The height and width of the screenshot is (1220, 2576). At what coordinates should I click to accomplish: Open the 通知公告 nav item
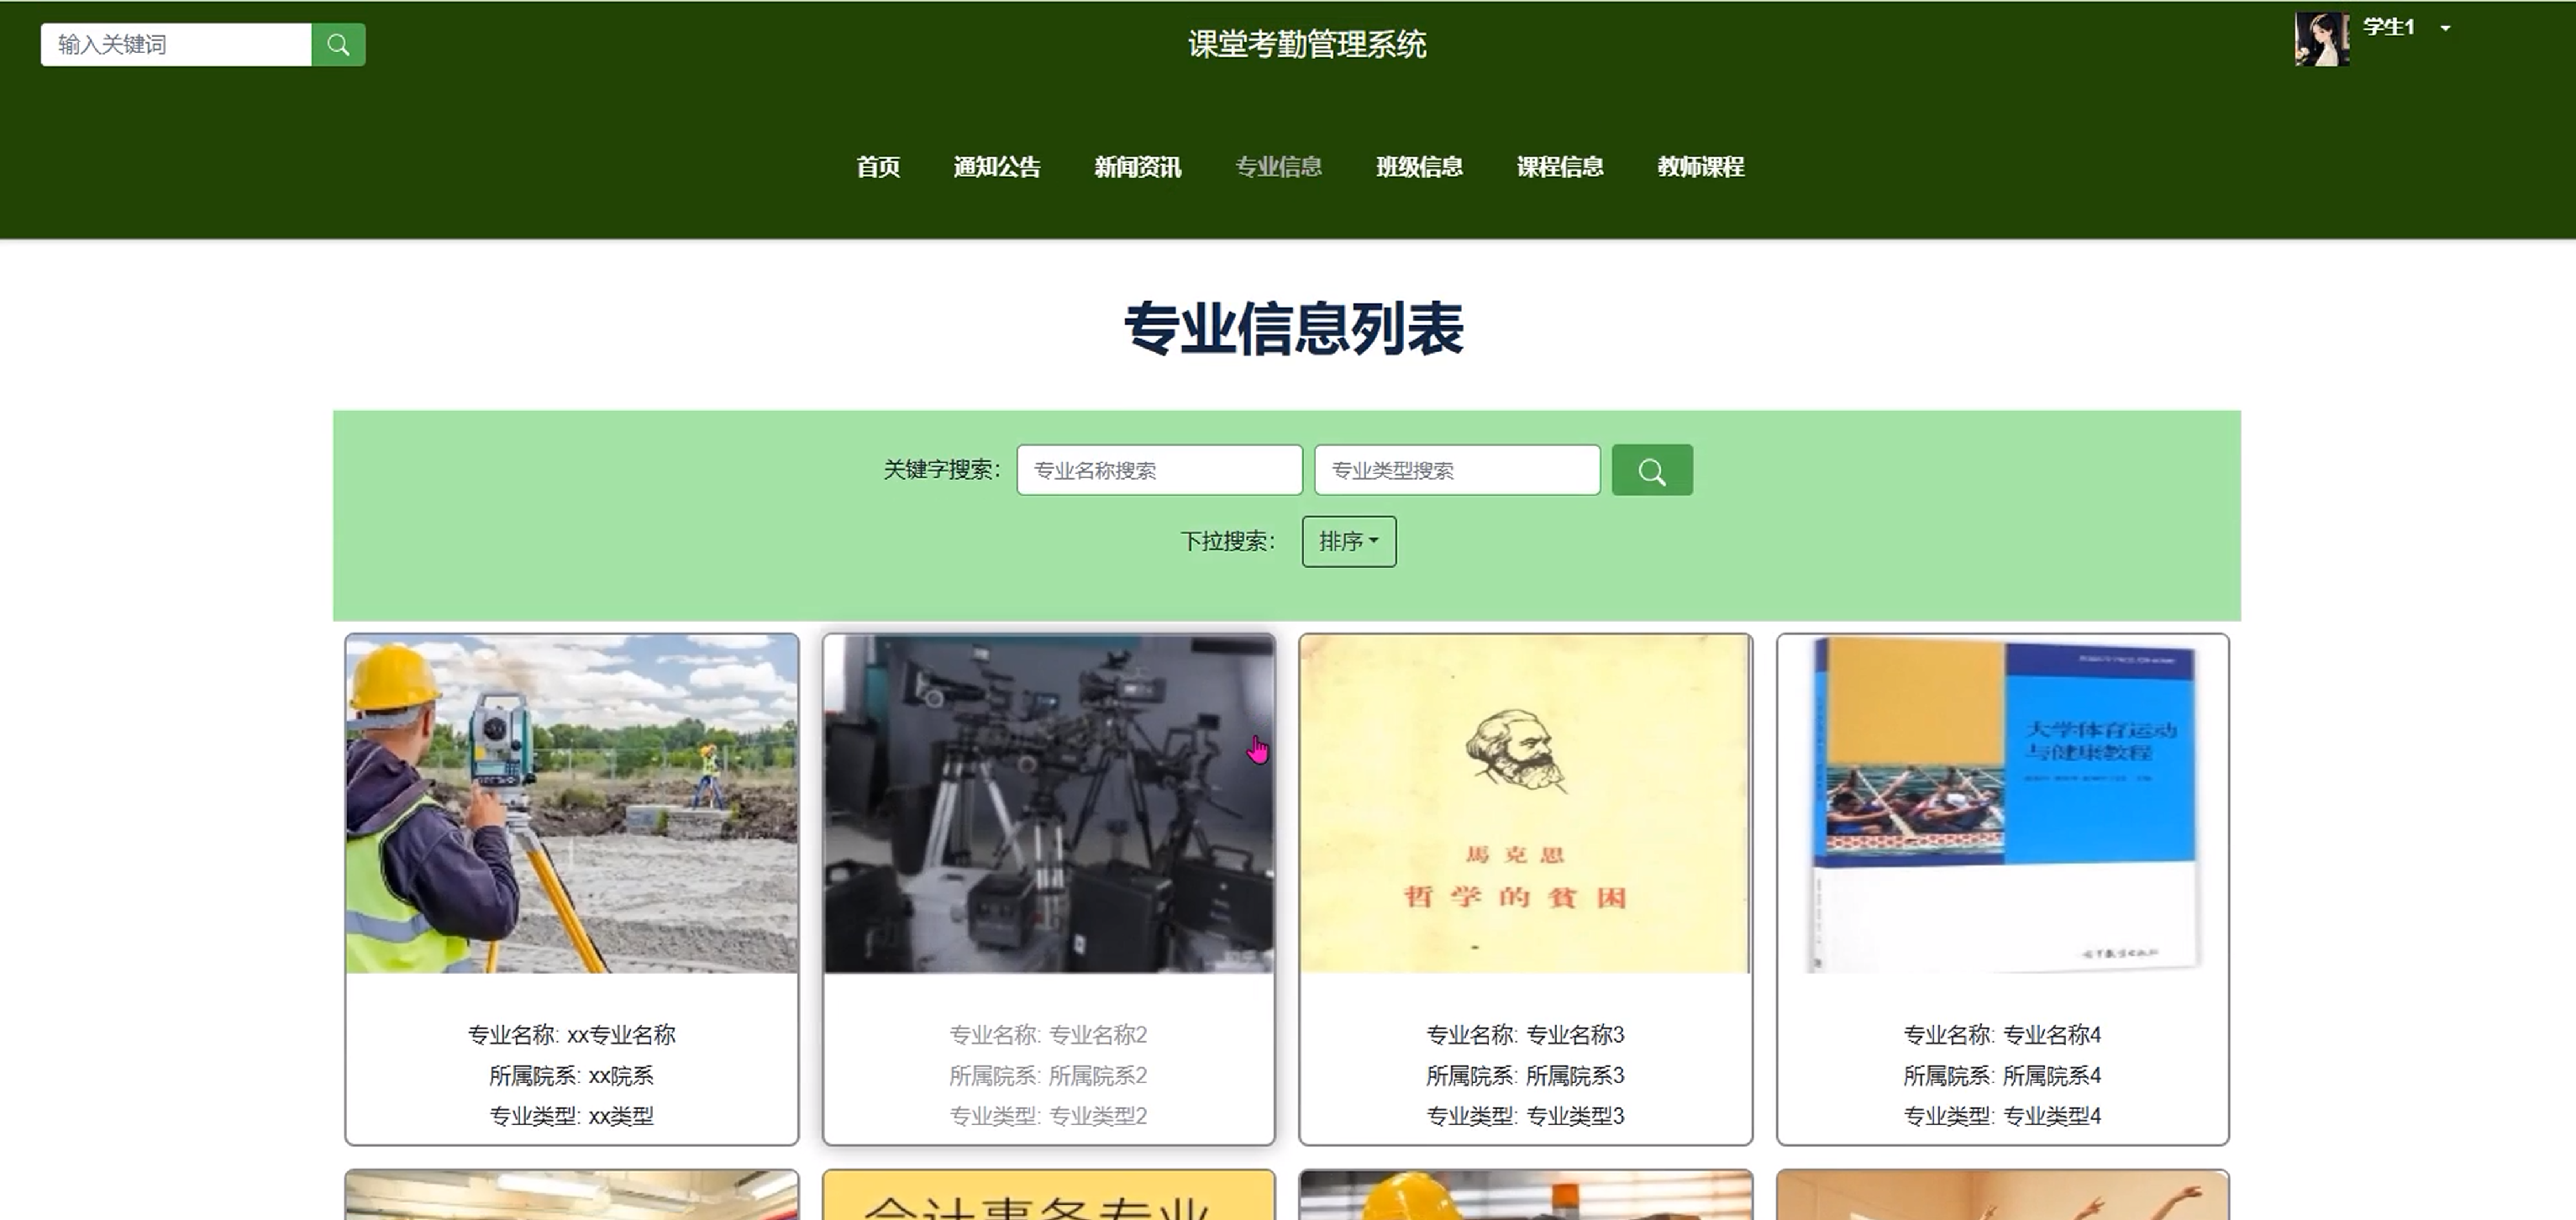tap(996, 167)
